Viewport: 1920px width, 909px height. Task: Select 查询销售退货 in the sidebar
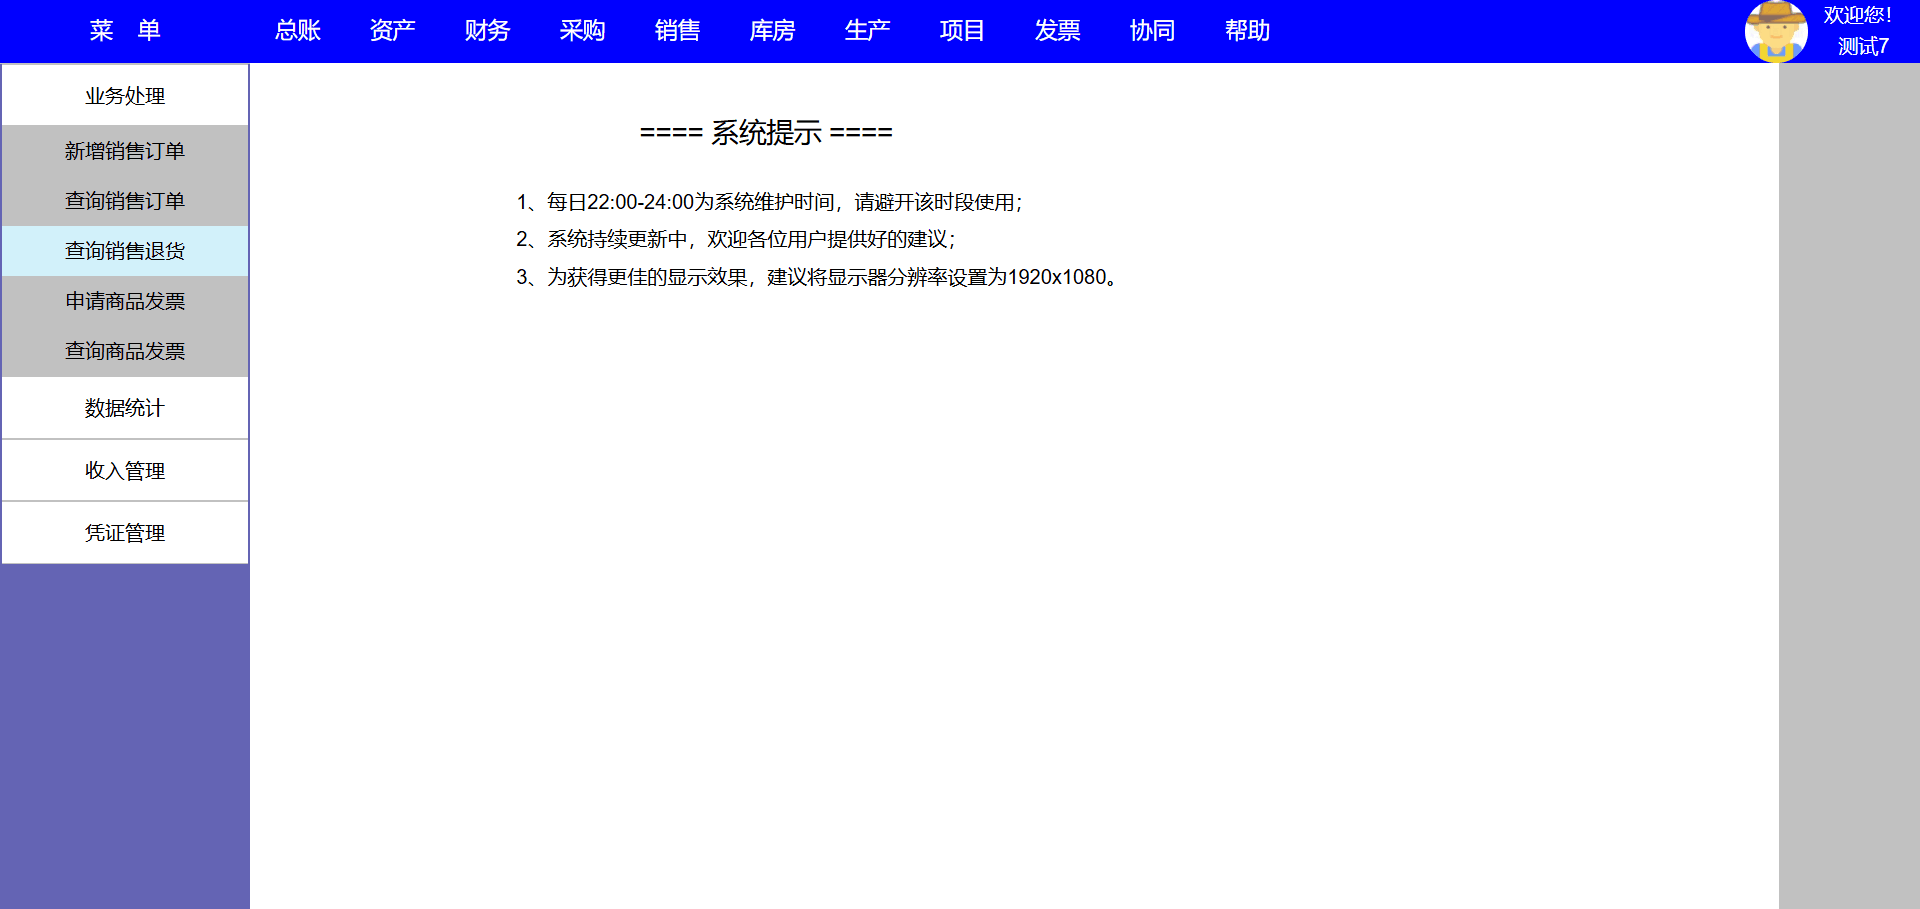click(125, 251)
